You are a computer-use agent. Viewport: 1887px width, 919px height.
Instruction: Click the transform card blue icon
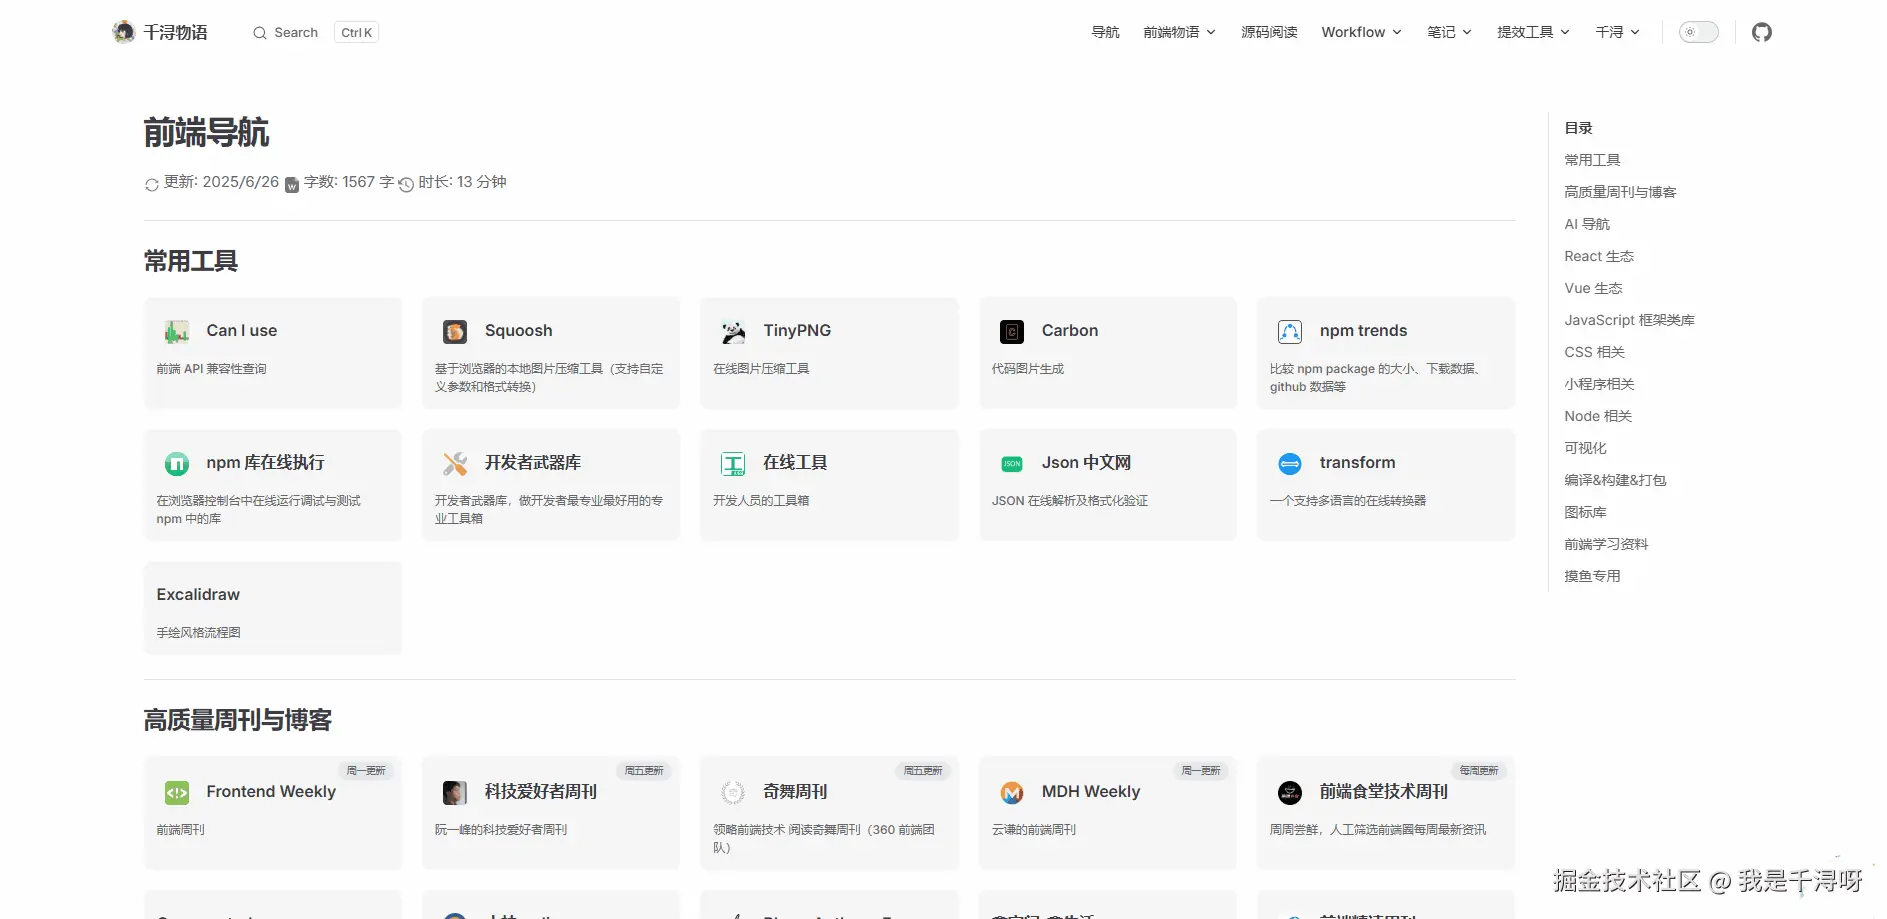[x=1290, y=463]
